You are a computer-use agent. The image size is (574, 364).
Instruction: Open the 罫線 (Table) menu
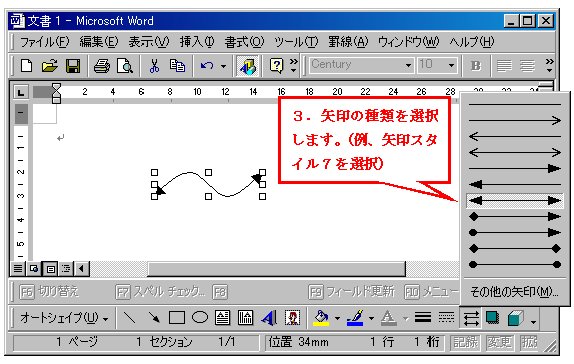[x=348, y=42]
